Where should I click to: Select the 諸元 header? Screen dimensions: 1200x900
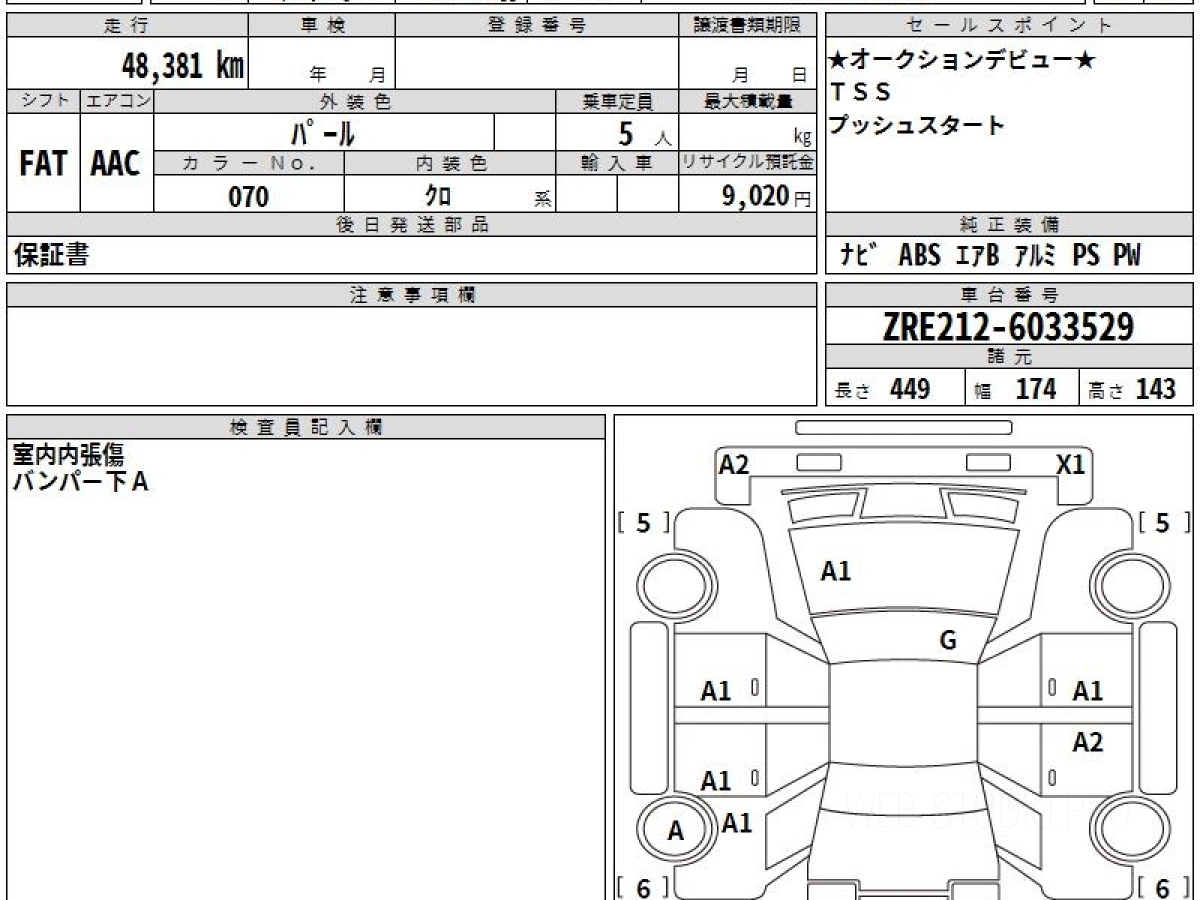coord(1009,356)
